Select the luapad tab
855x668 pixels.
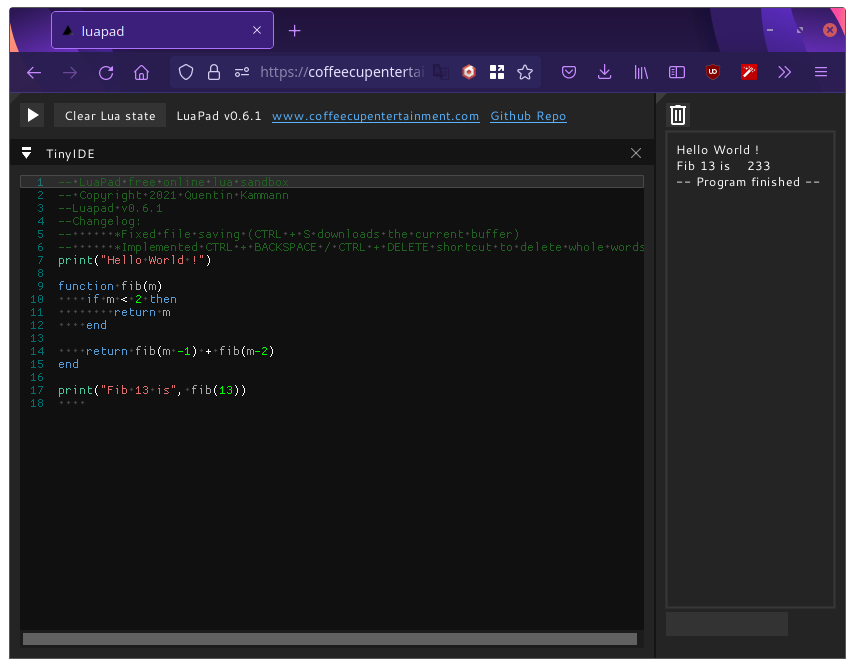(162, 31)
